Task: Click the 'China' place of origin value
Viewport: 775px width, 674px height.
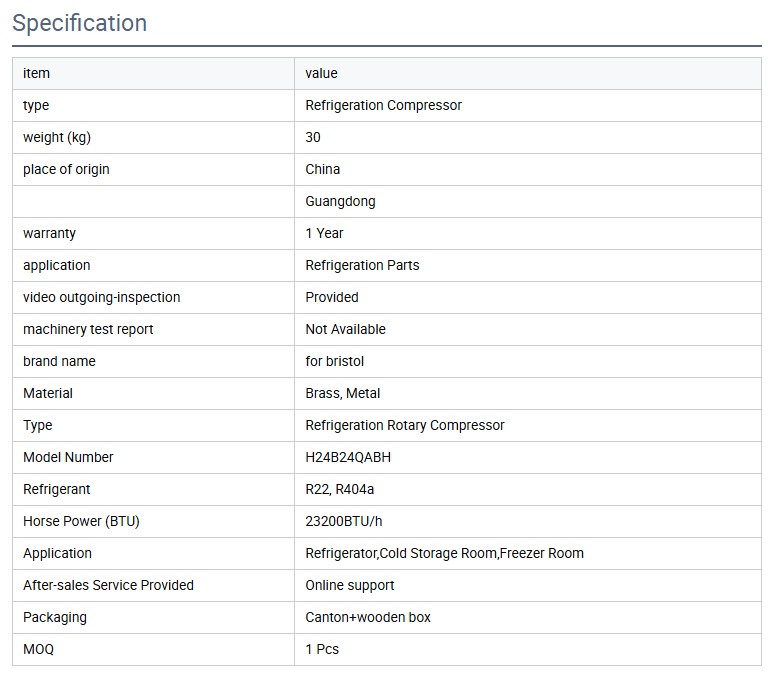Action: [322, 169]
